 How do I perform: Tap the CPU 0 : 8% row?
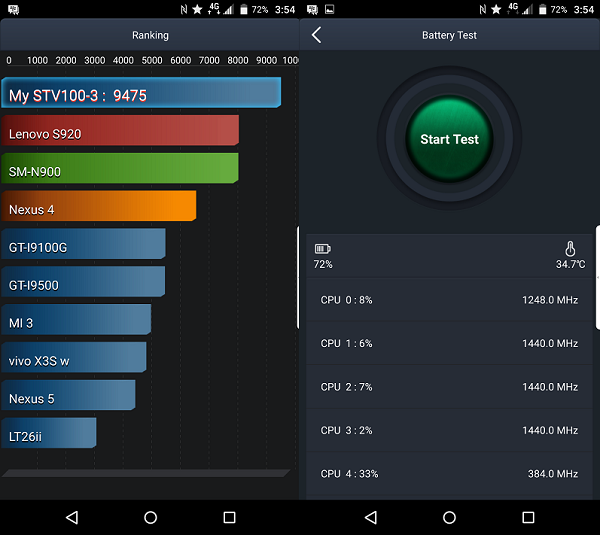pos(449,300)
